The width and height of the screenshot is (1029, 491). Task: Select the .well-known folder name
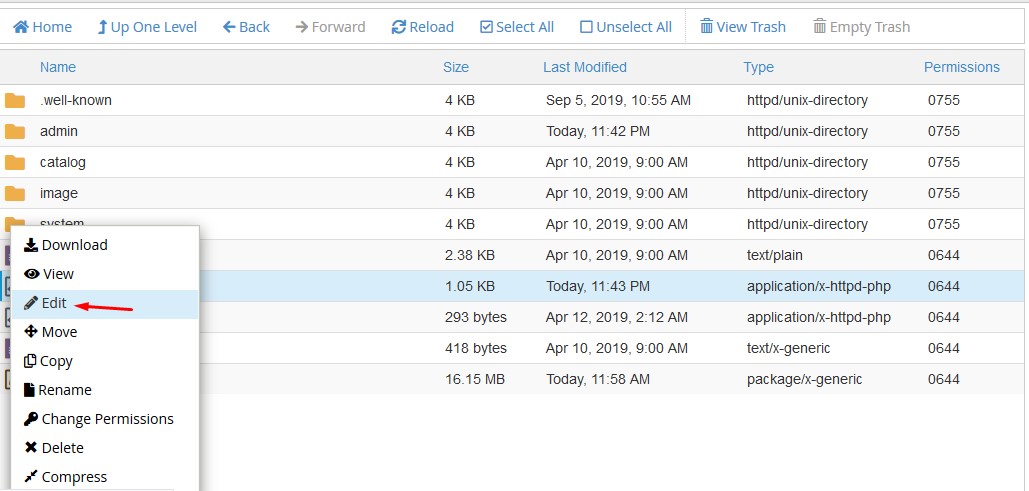pyautogui.click(x=76, y=100)
